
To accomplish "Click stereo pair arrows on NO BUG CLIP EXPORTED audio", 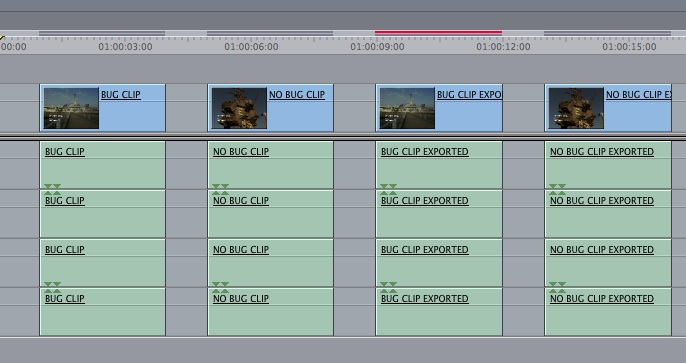I will point(557,189).
